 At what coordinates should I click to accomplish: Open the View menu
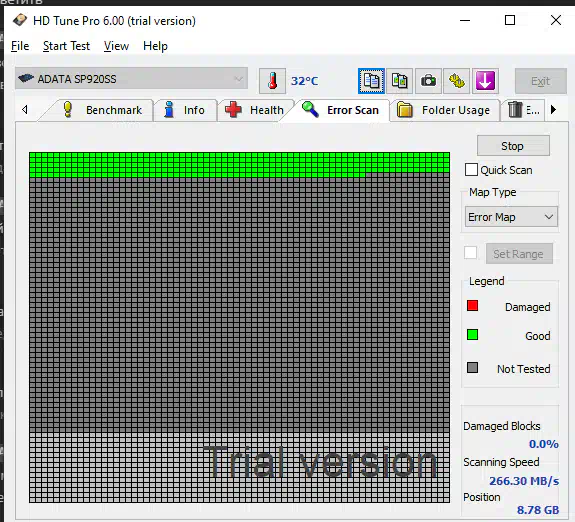click(x=116, y=46)
